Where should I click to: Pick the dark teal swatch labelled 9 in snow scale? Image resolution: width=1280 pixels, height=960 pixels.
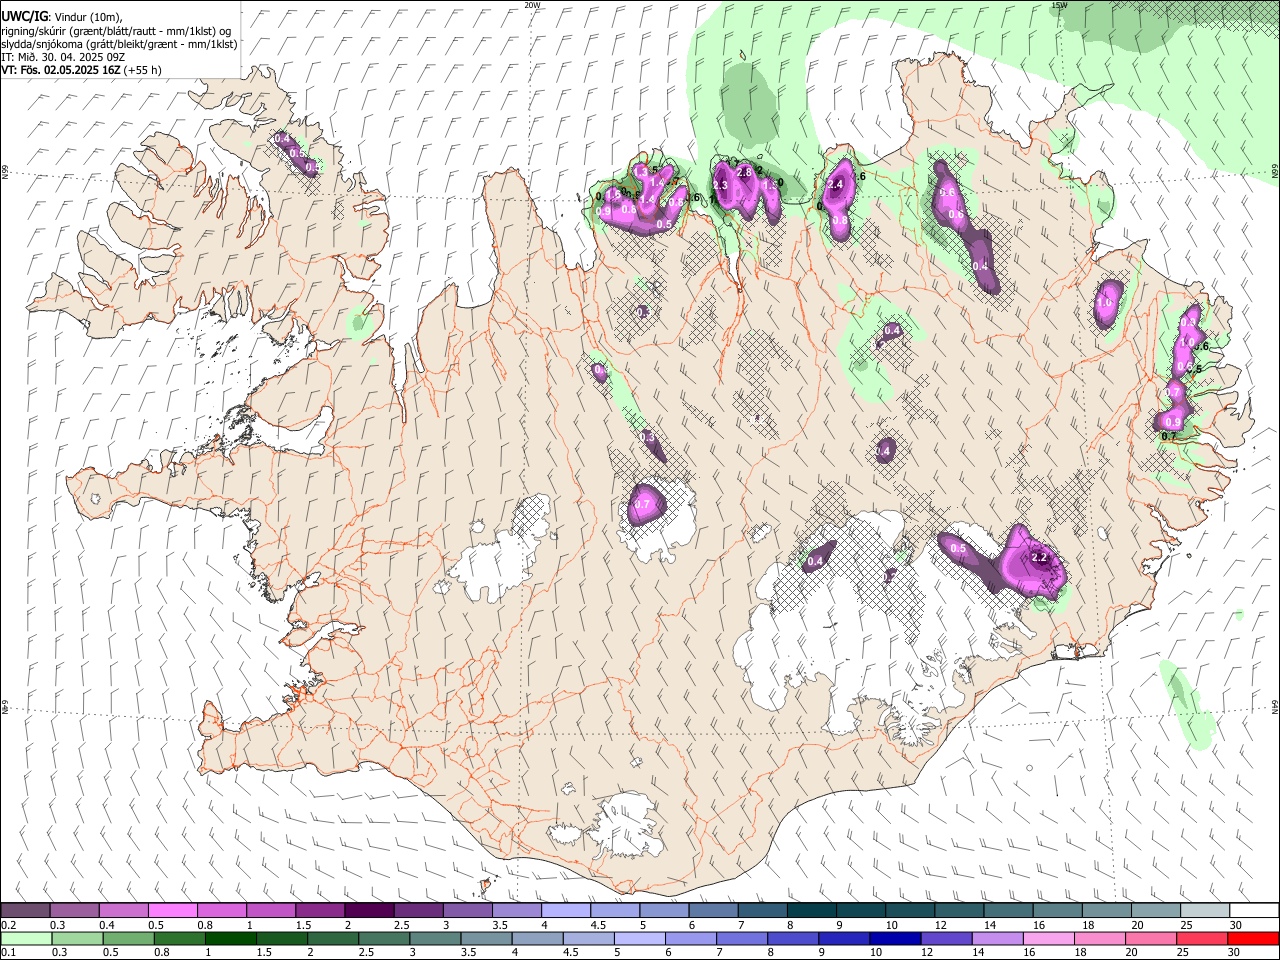(861, 911)
